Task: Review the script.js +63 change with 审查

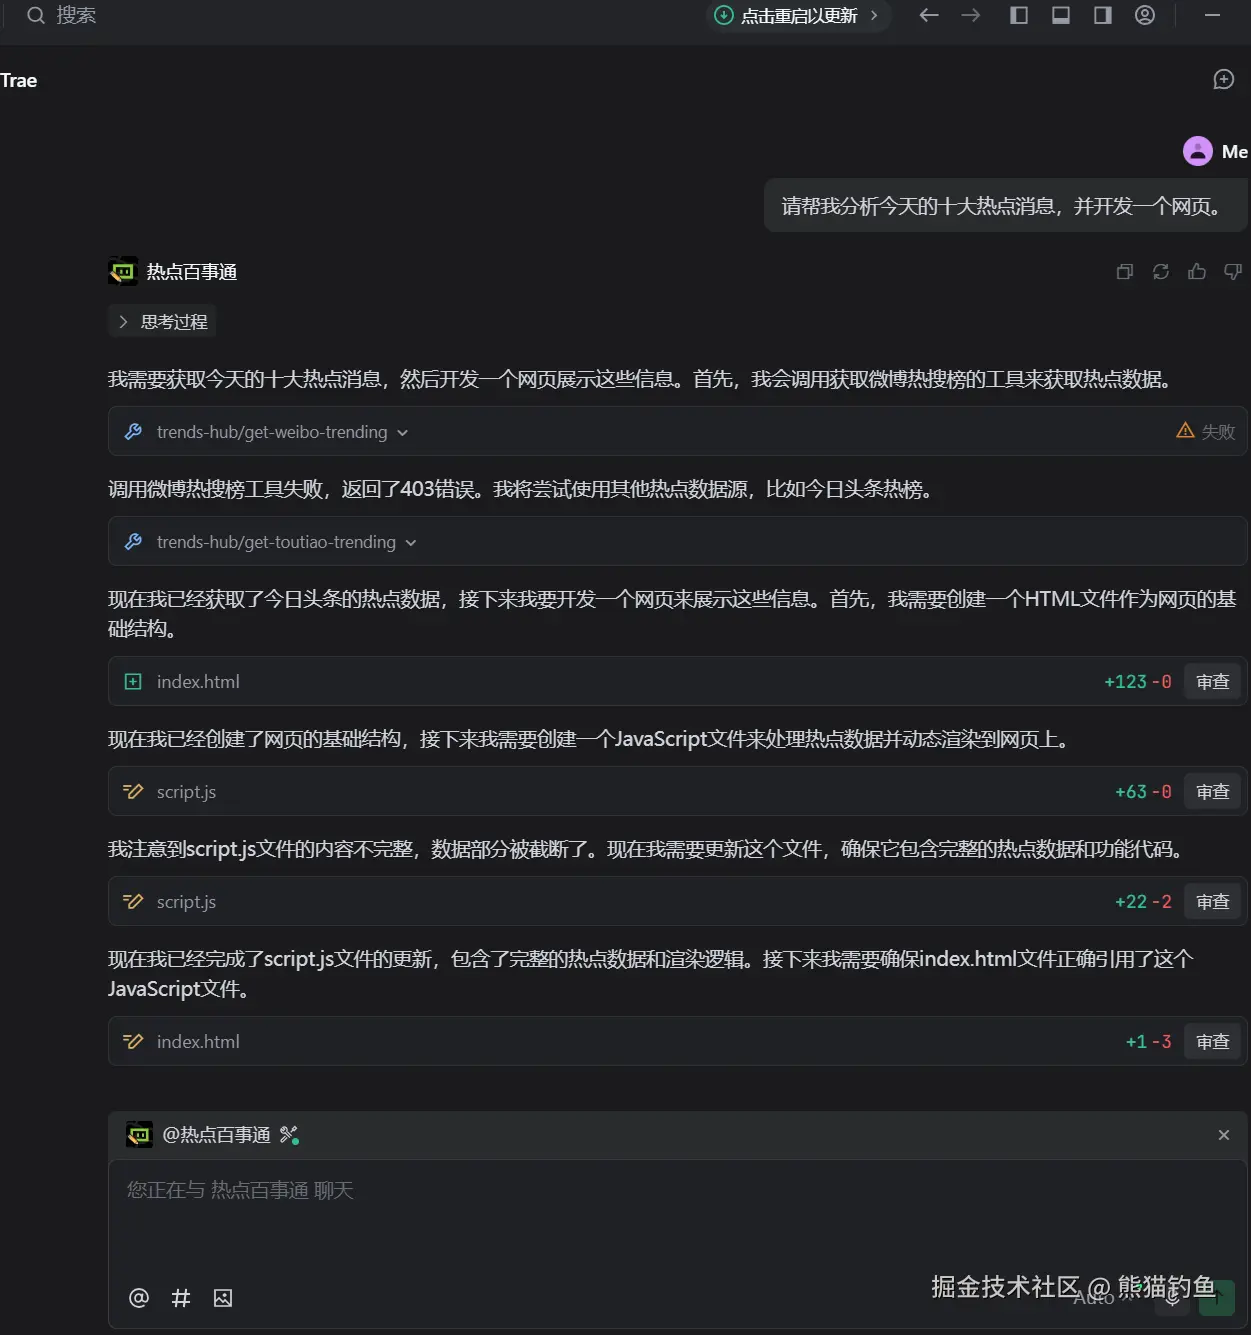Action: click(x=1213, y=792)
